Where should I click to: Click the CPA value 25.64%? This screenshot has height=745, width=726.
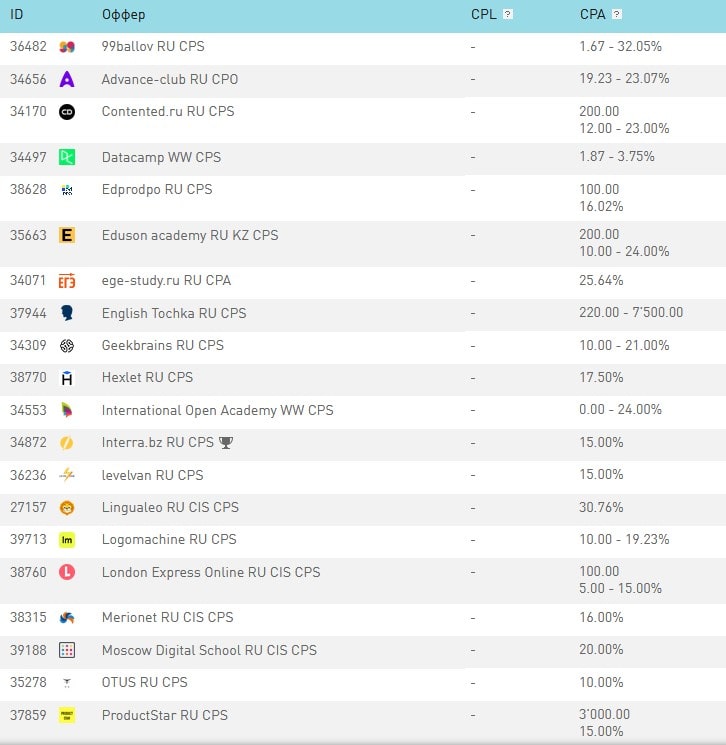tap(601, 280)
